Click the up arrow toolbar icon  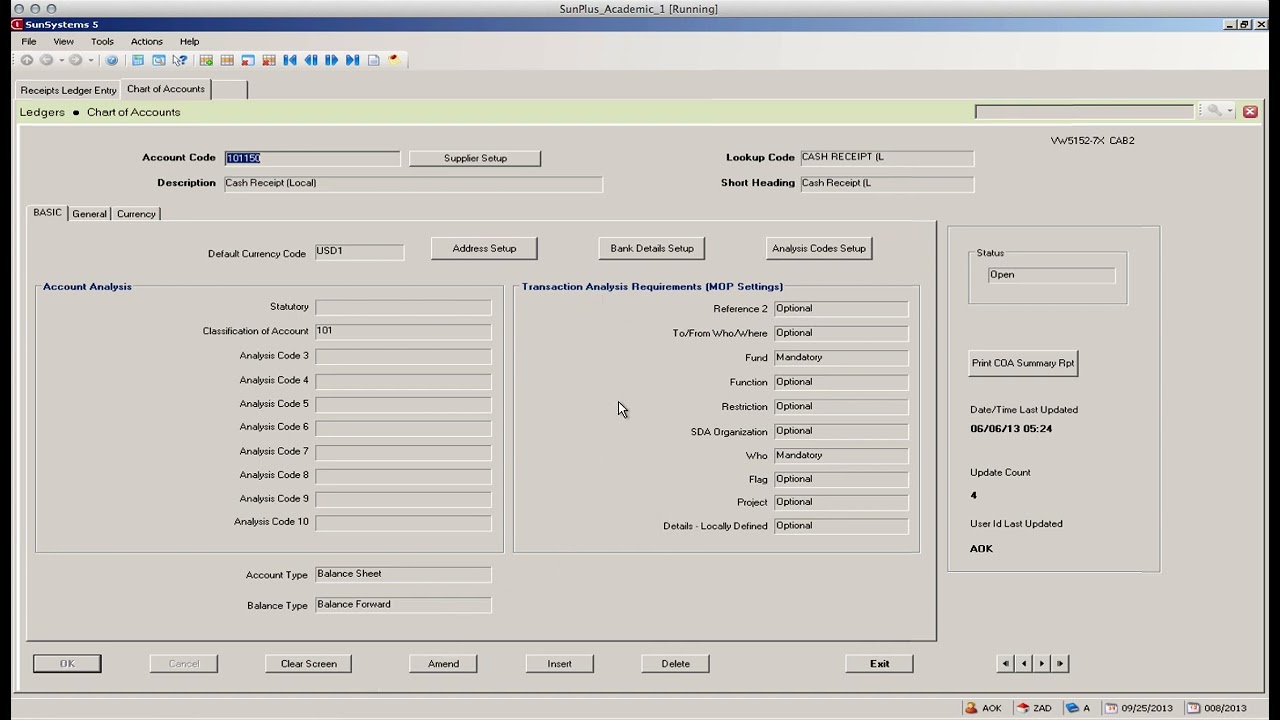[x=27, y=60]
